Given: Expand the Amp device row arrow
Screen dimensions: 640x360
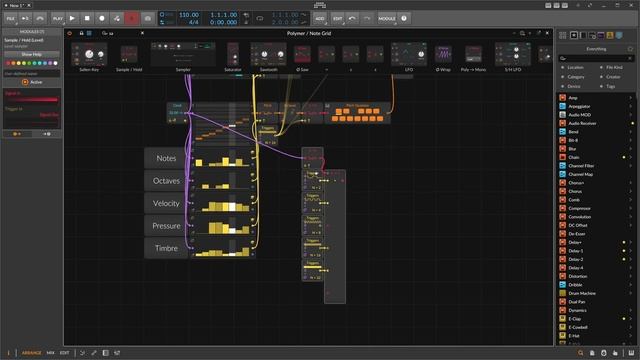Looking at the screenshot, I should pos(630,98).
